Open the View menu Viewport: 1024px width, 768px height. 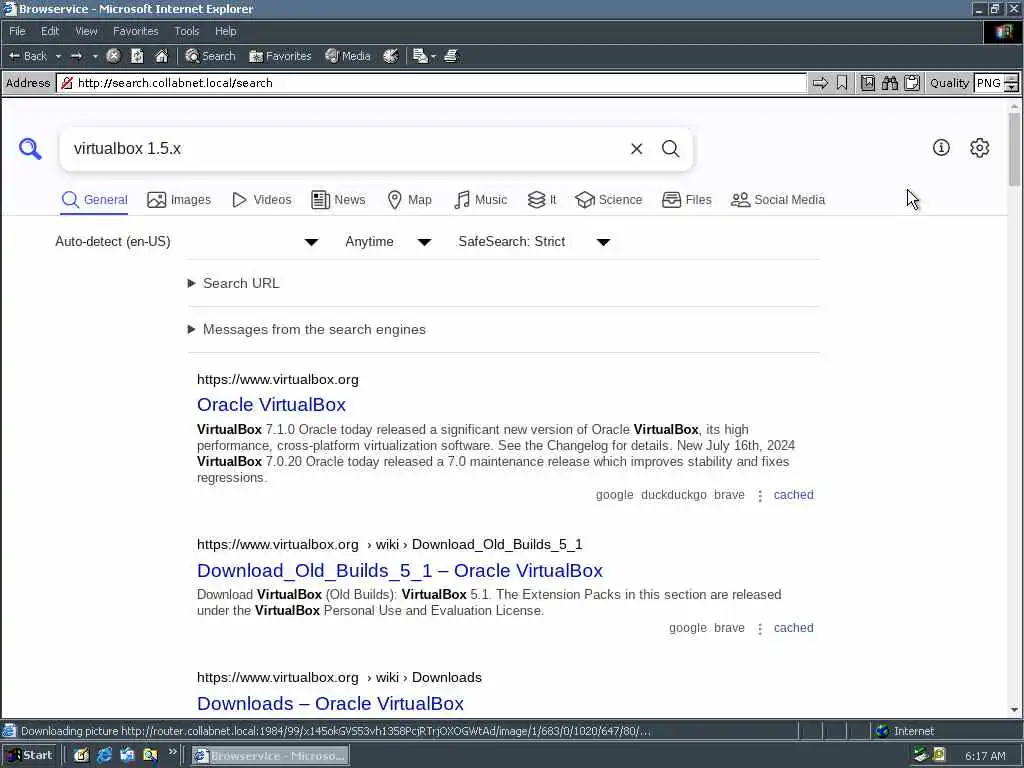(86, 31)
